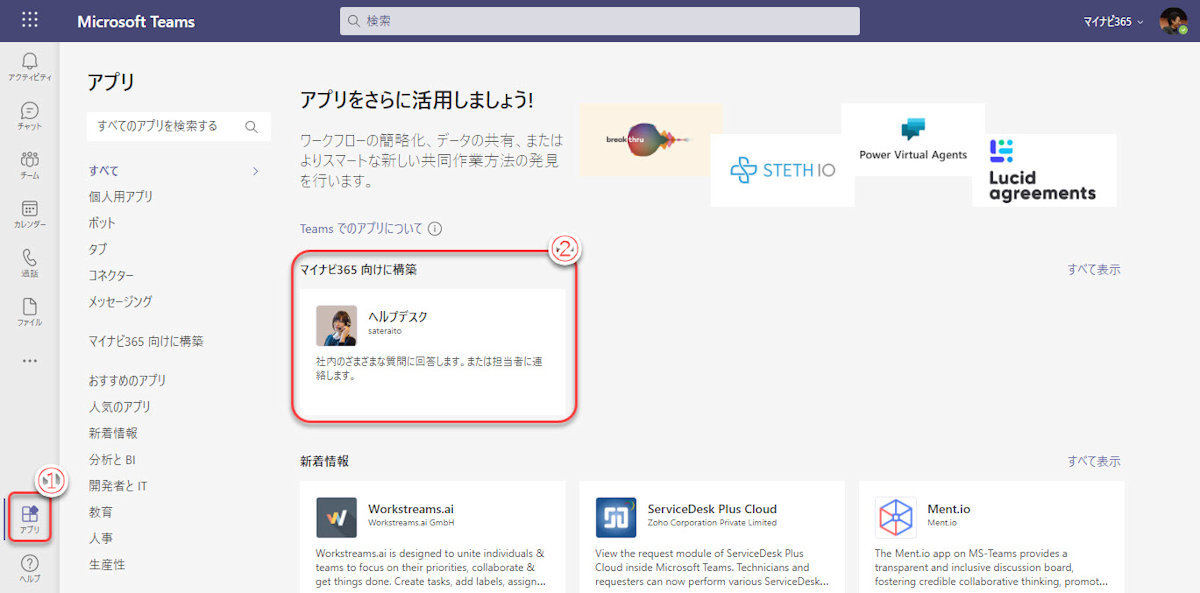1200x593 pixels.
Task: Click すべて表示 for 新着情報 section
Action: pyautogui.click(x=1094, y=461)
